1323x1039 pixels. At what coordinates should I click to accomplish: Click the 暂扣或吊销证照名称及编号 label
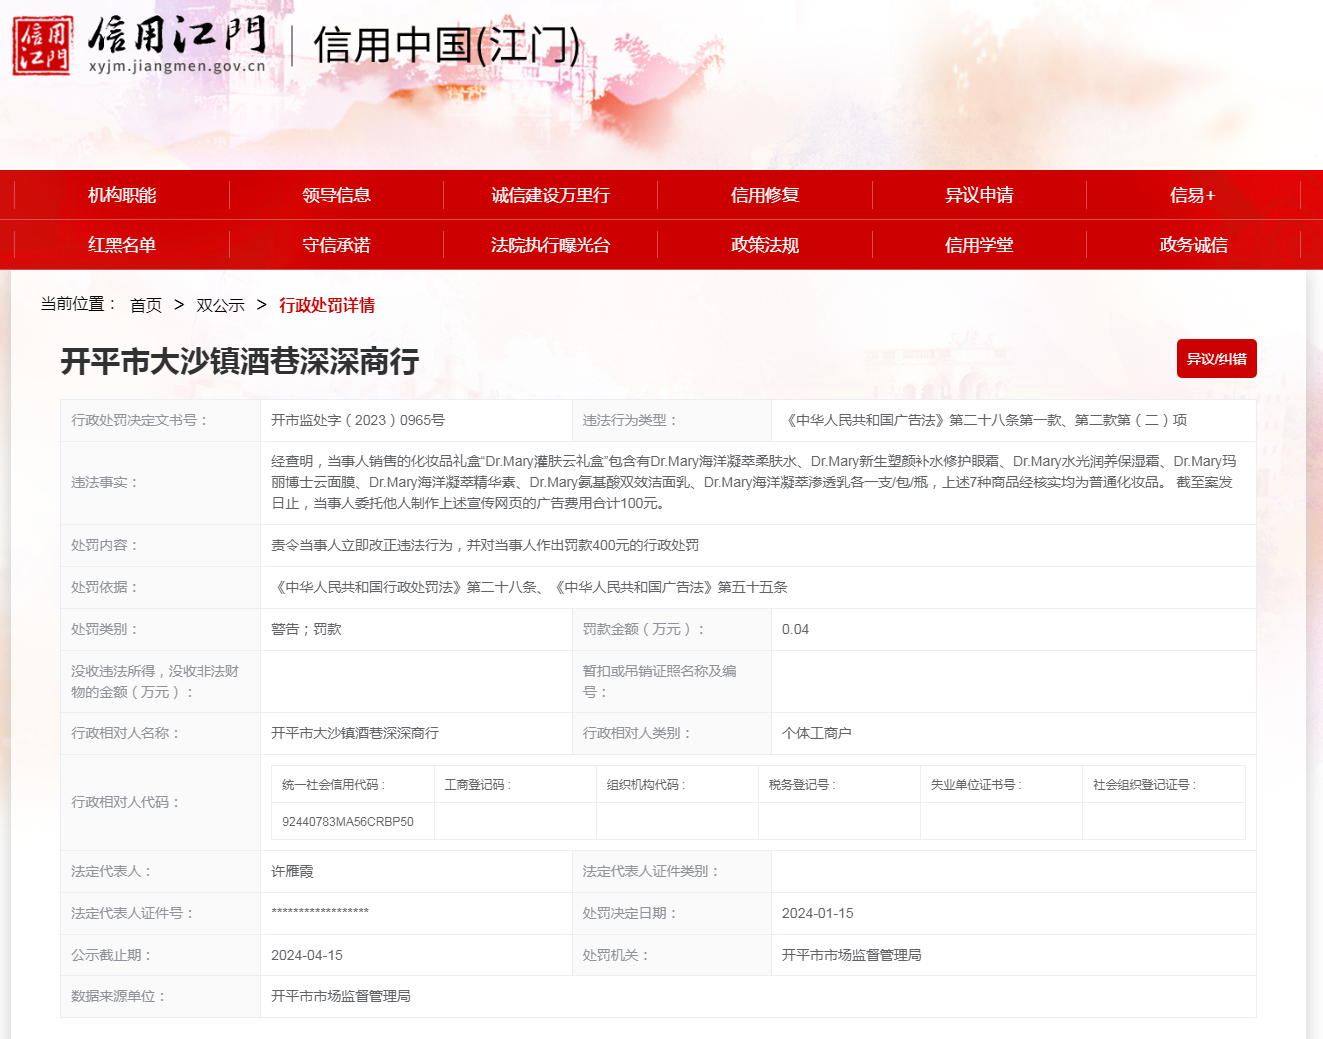point(660,681)
